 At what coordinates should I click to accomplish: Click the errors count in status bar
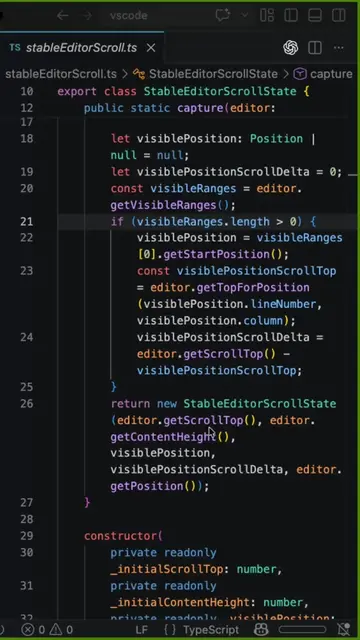click(x=33, y=629)
